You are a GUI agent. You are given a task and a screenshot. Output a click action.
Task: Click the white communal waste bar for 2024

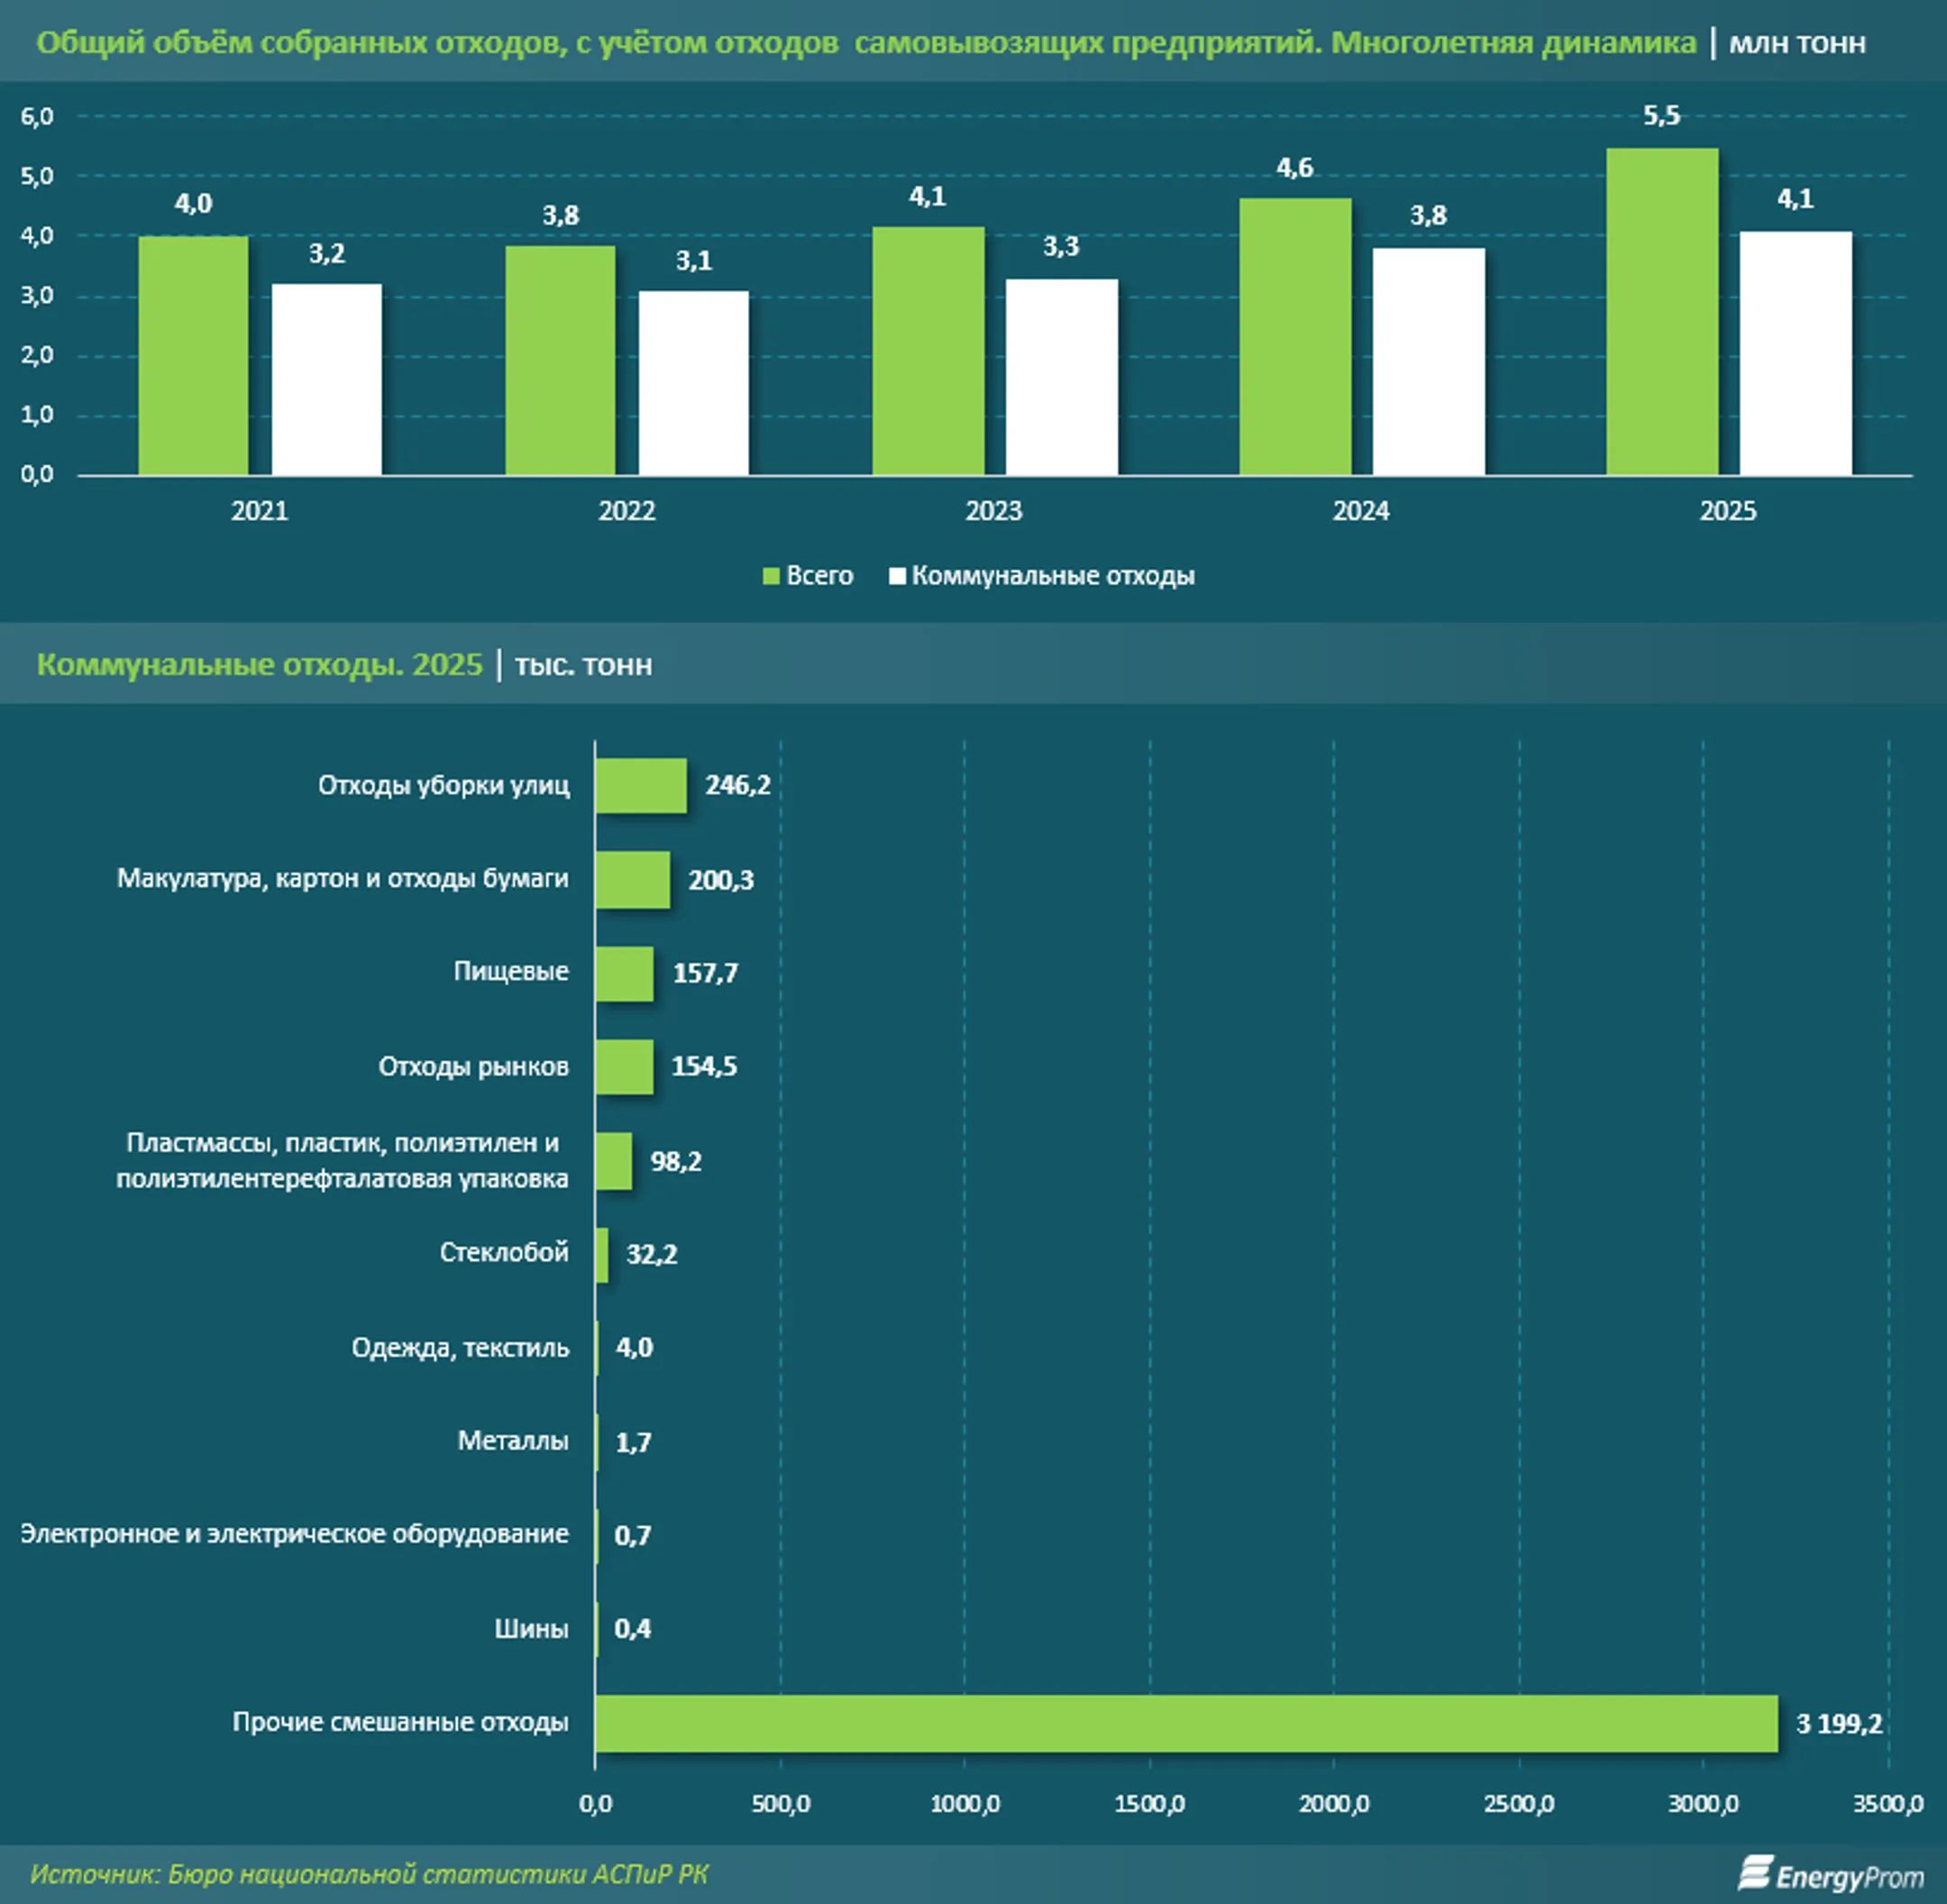coord(1429,361)
